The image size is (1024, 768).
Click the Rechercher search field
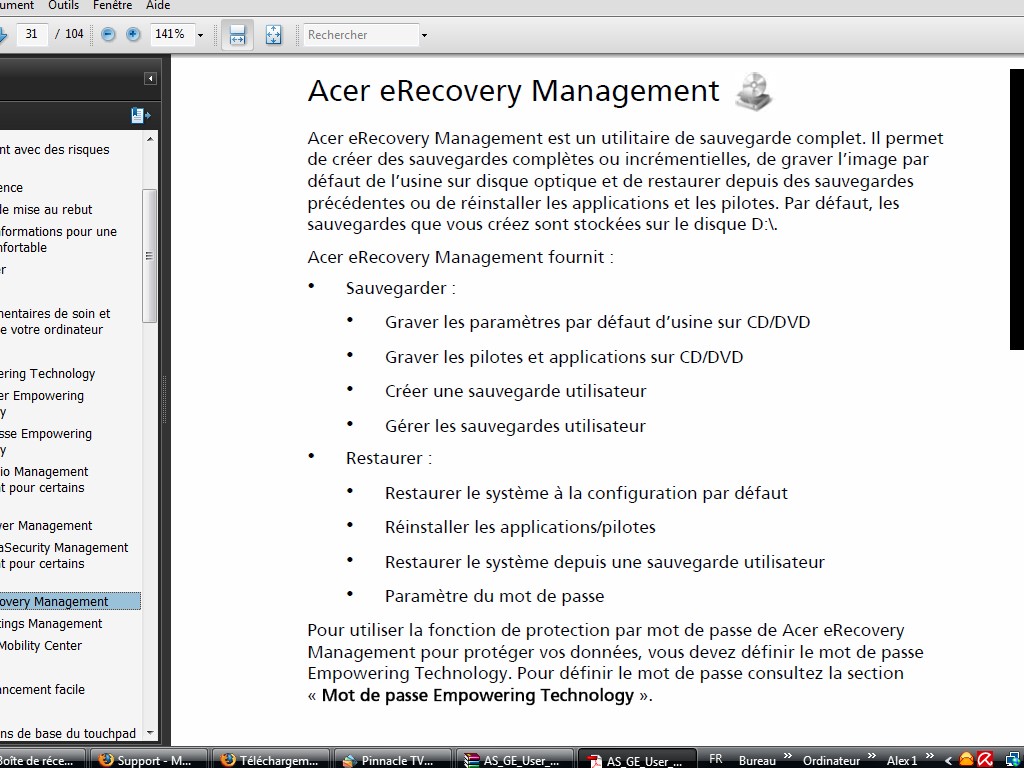tap(360, 35)
